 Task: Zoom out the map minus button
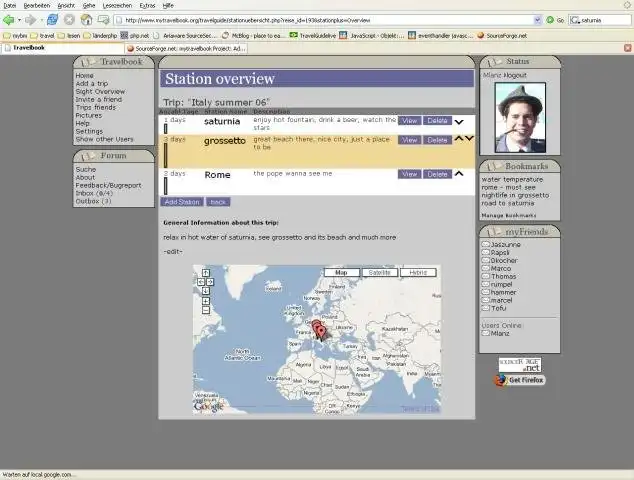206,310
